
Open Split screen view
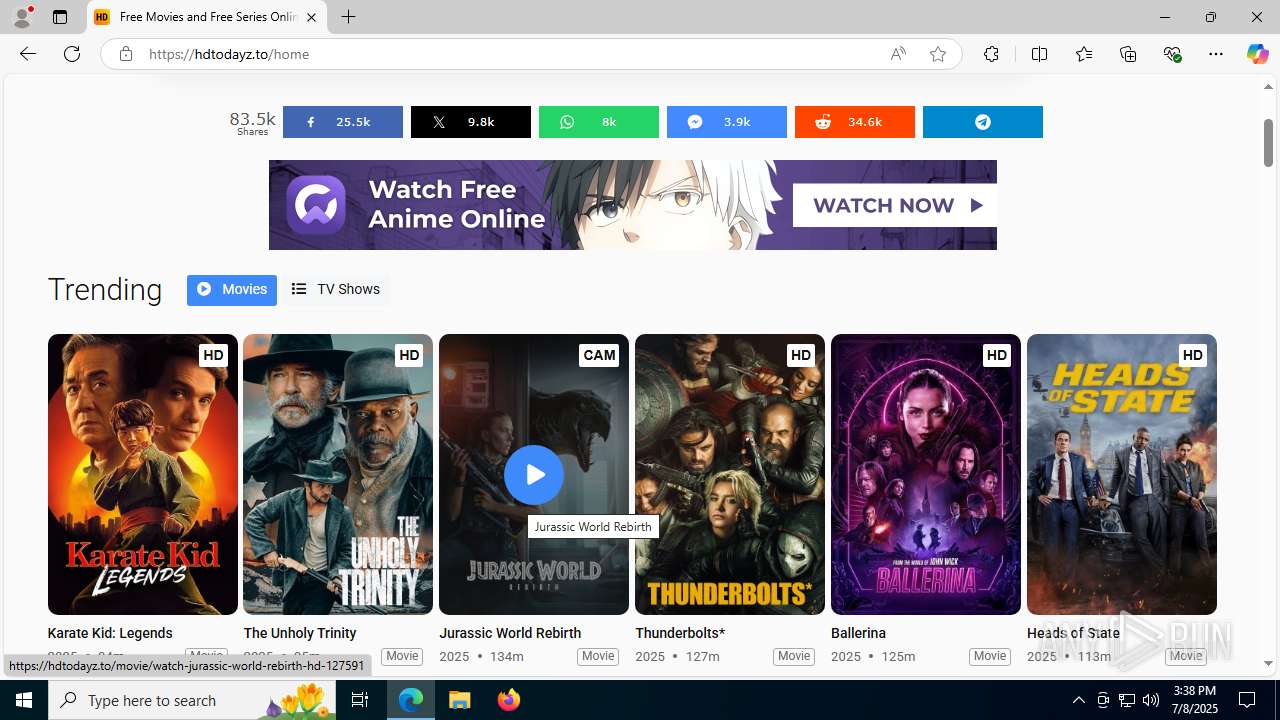1040,54
